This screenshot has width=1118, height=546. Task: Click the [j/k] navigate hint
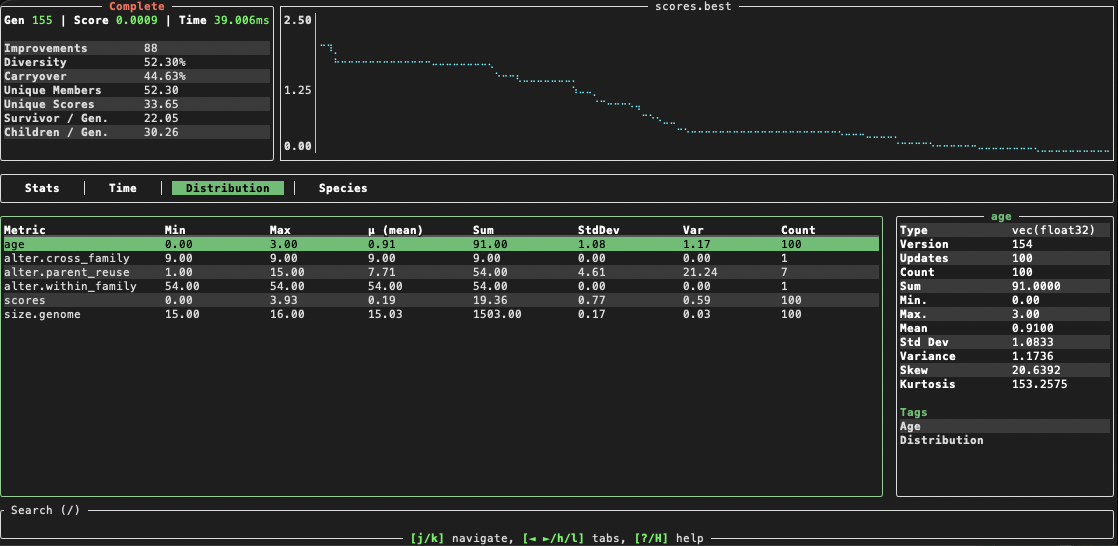tap(461, 538)
